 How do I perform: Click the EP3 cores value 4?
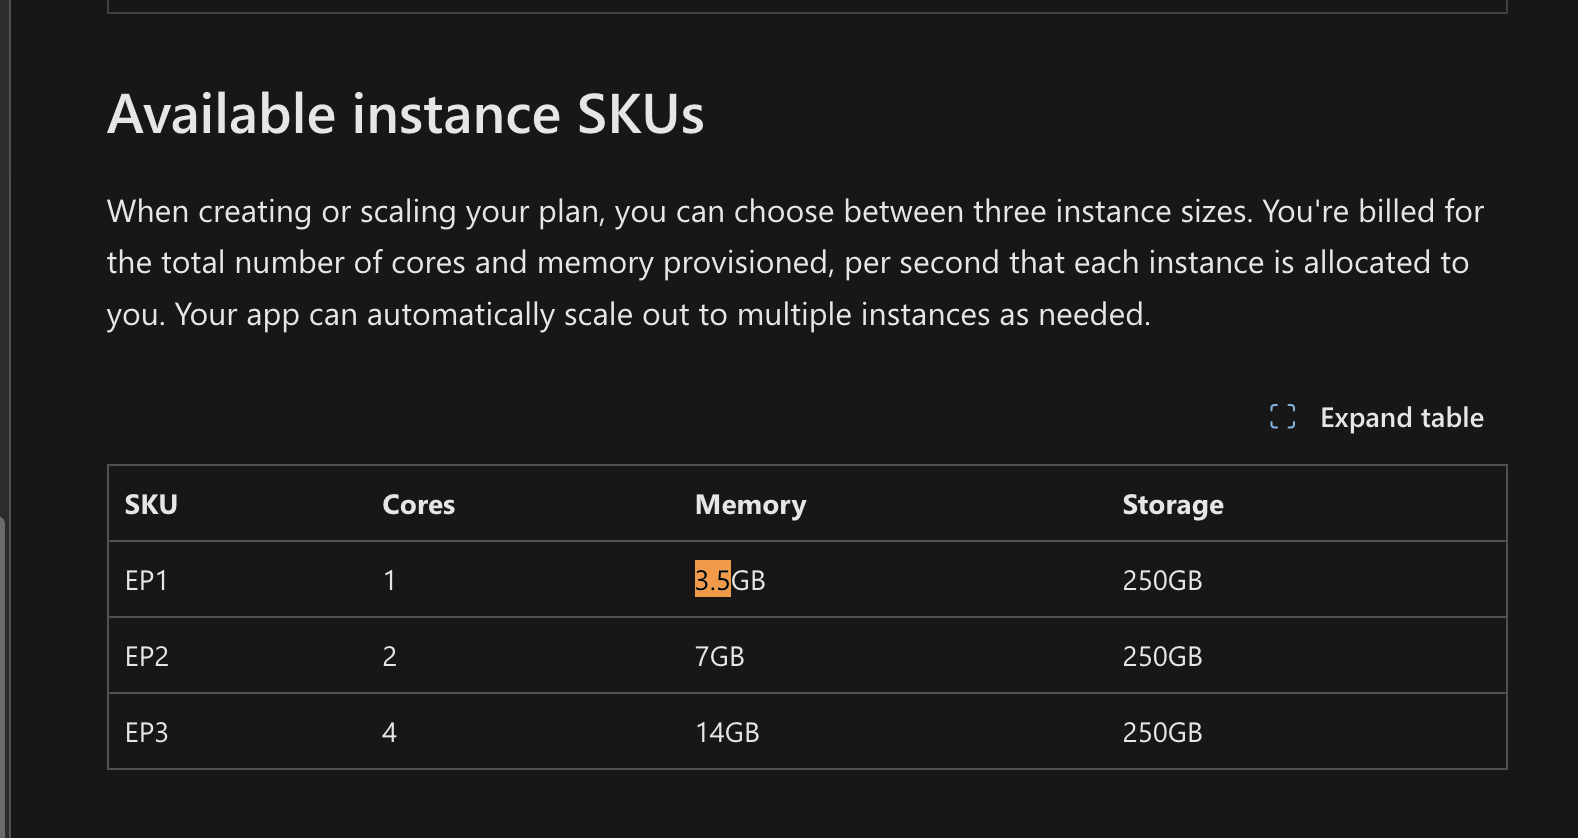(390, 733)
